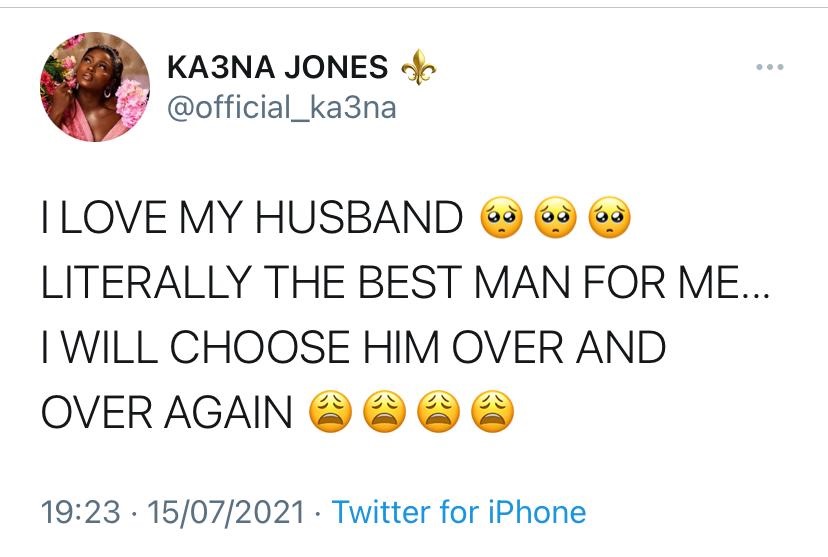Open the Twitter for iPhone source link

pos(459,513)
